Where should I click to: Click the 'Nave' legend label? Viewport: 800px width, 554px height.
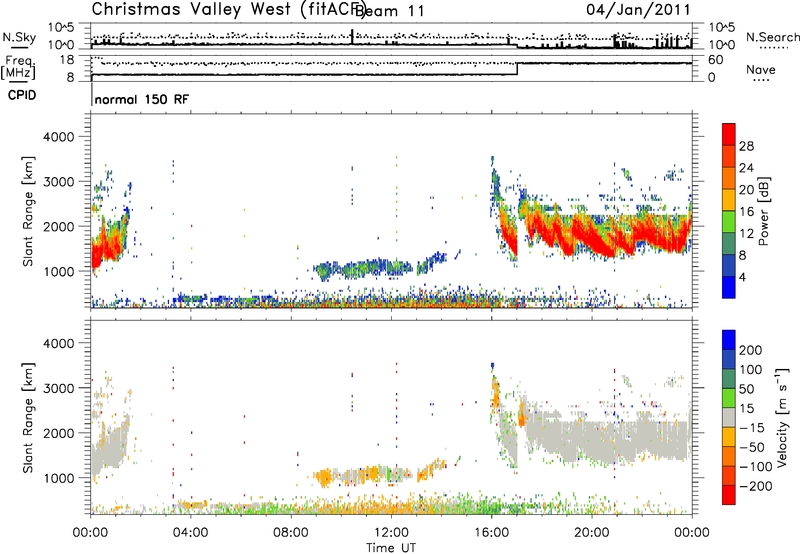click(x=761, y=69)
